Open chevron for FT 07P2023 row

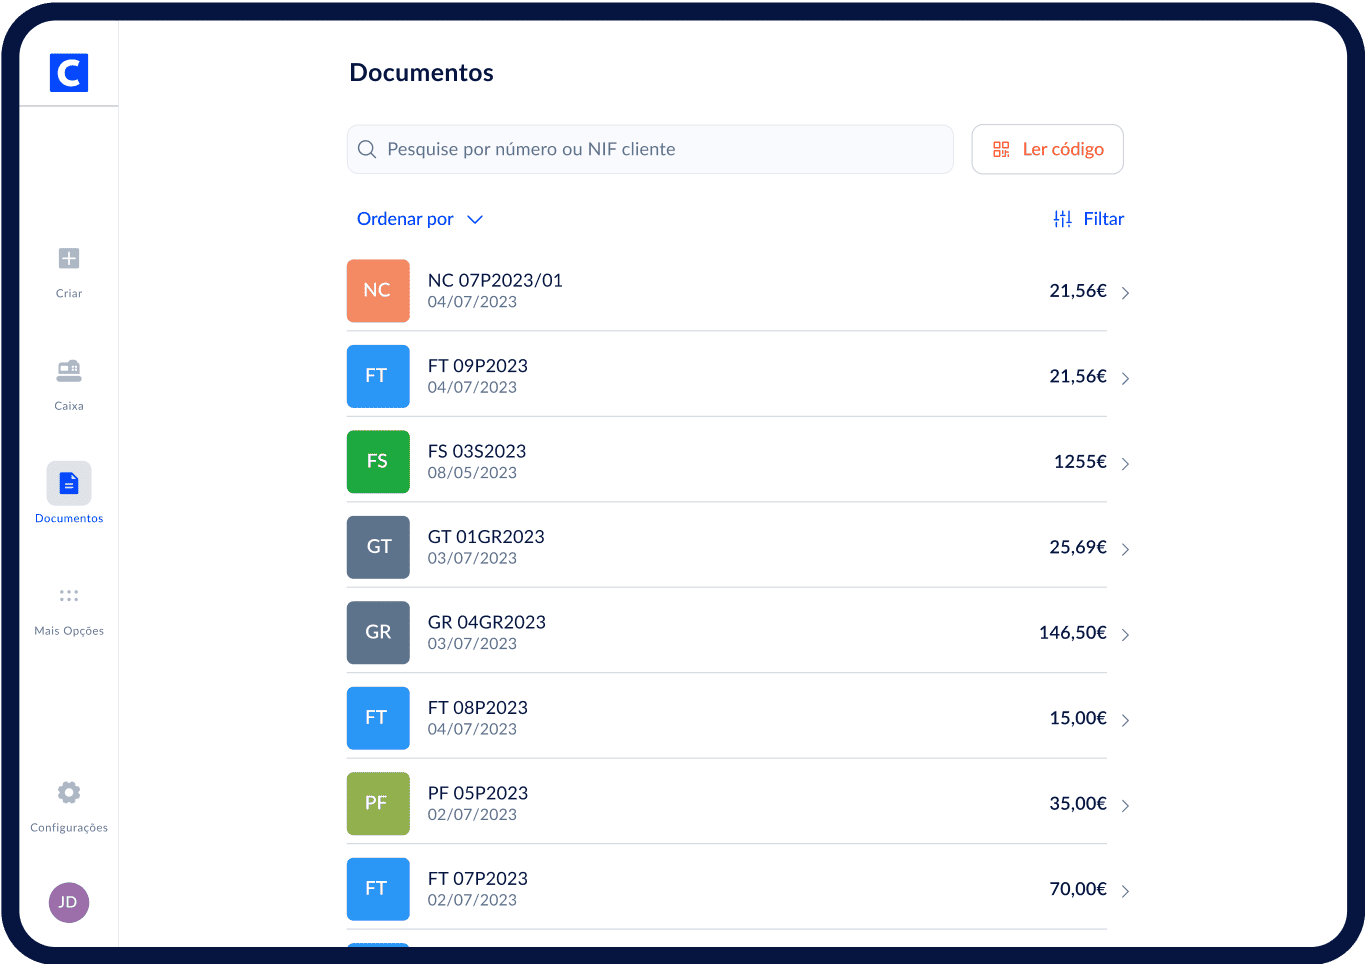[1125, 891]
